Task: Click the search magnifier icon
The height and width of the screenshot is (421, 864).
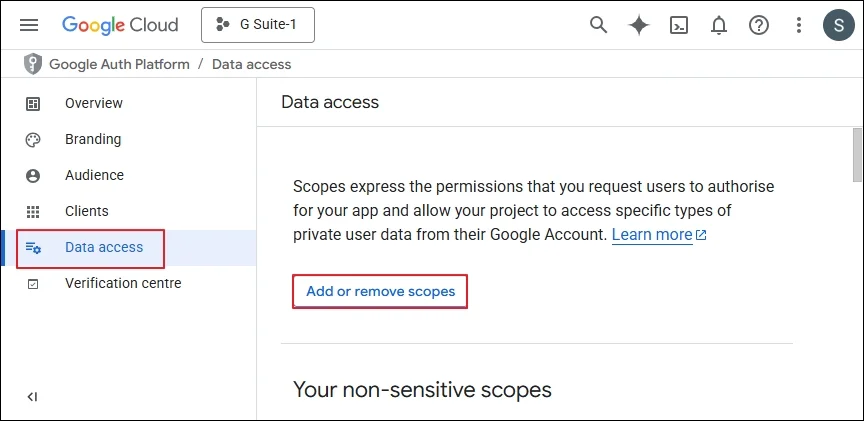Action: [598, 25]
